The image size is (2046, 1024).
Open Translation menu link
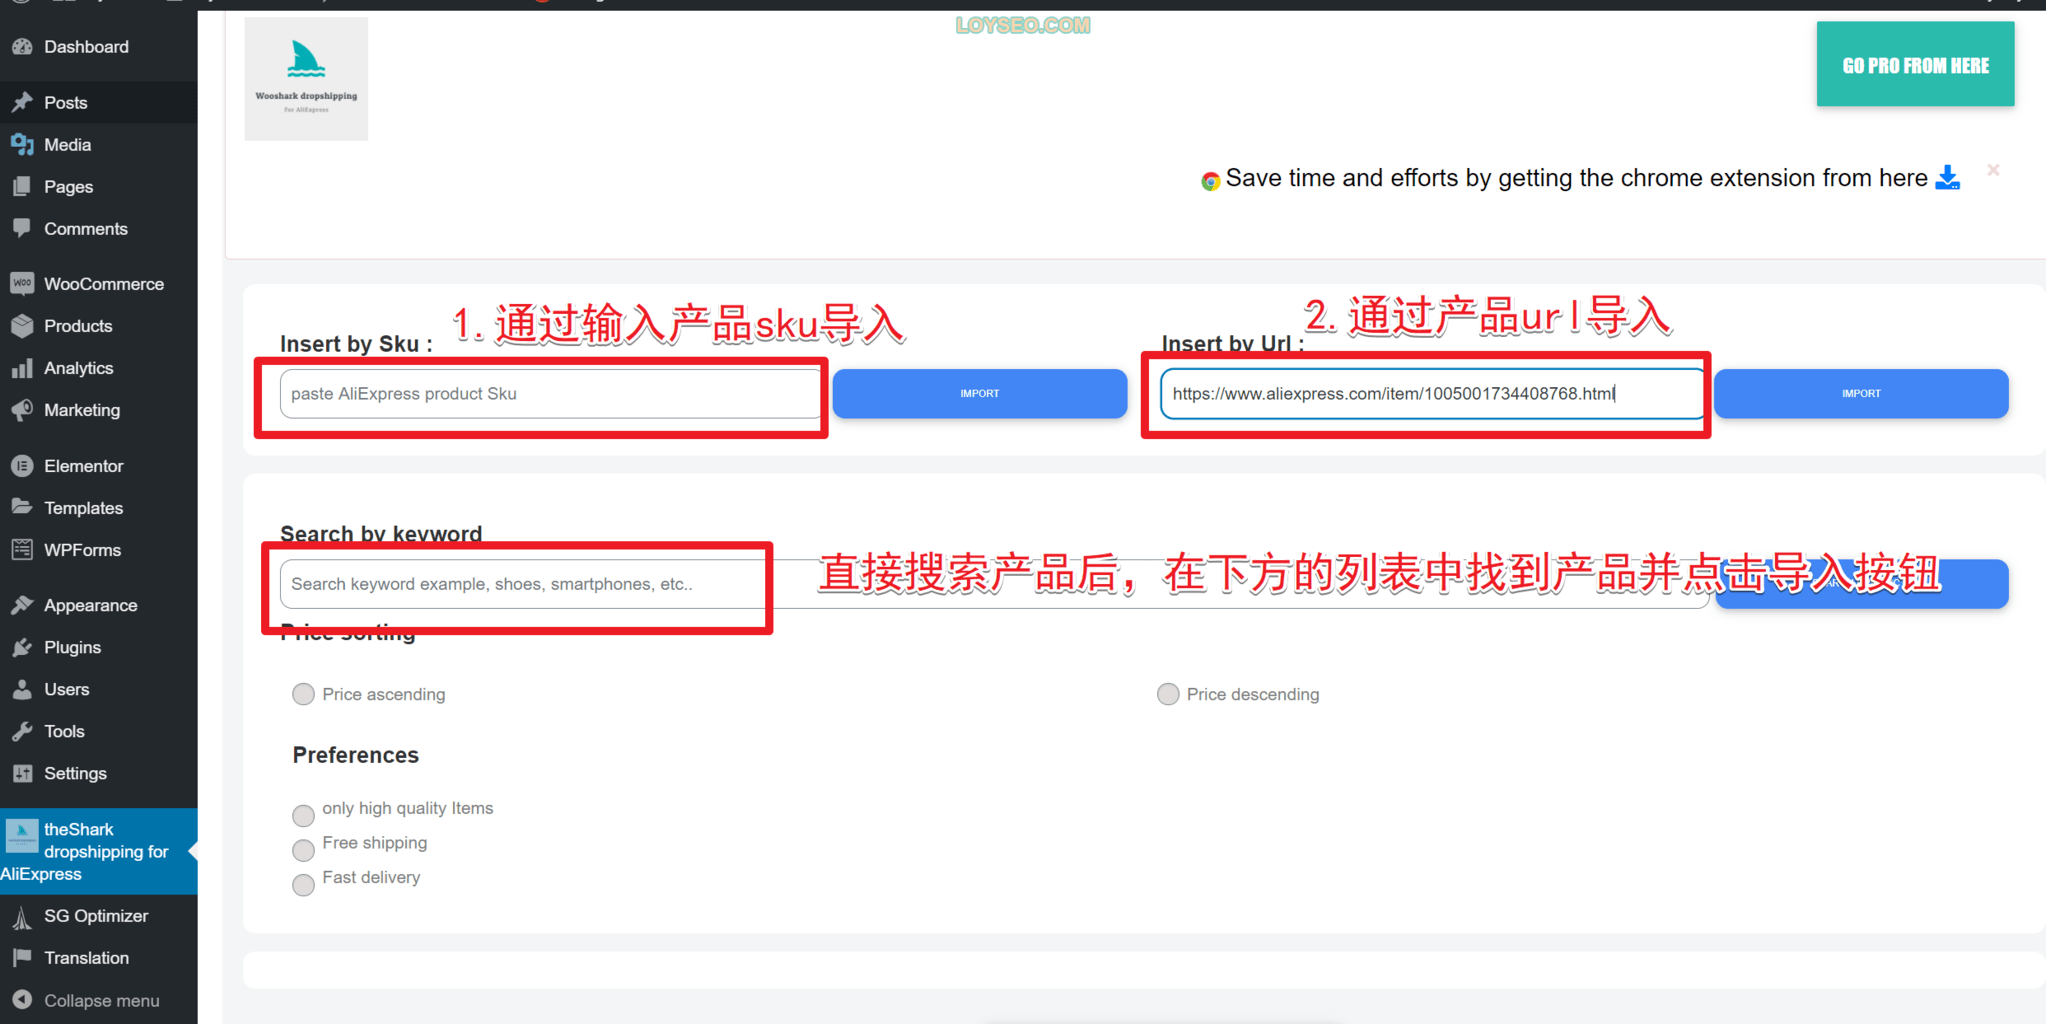coord(99,958)
